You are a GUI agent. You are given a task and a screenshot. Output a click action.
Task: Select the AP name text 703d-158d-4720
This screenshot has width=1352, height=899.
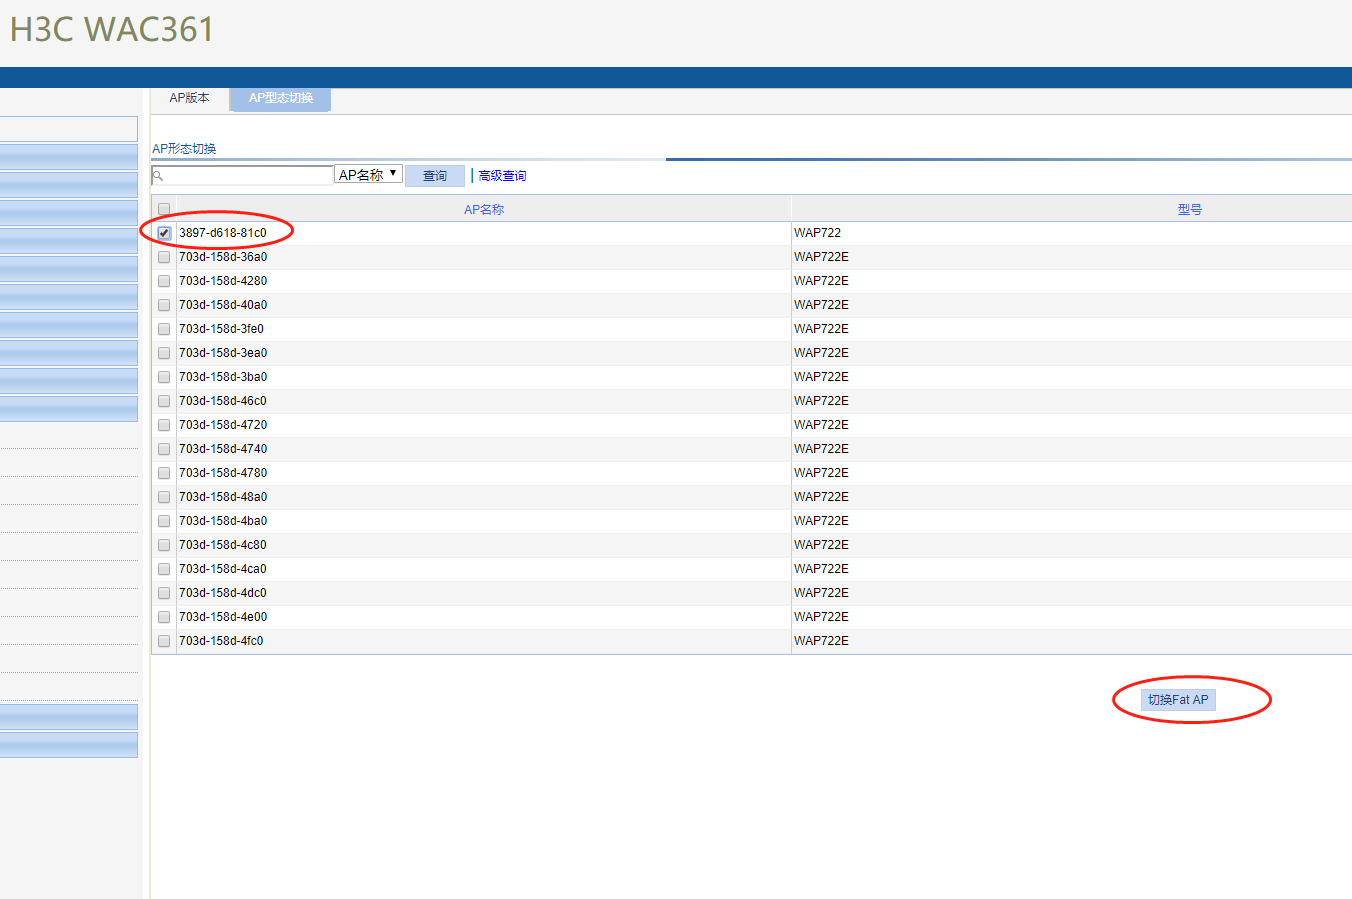pos(223,425)
